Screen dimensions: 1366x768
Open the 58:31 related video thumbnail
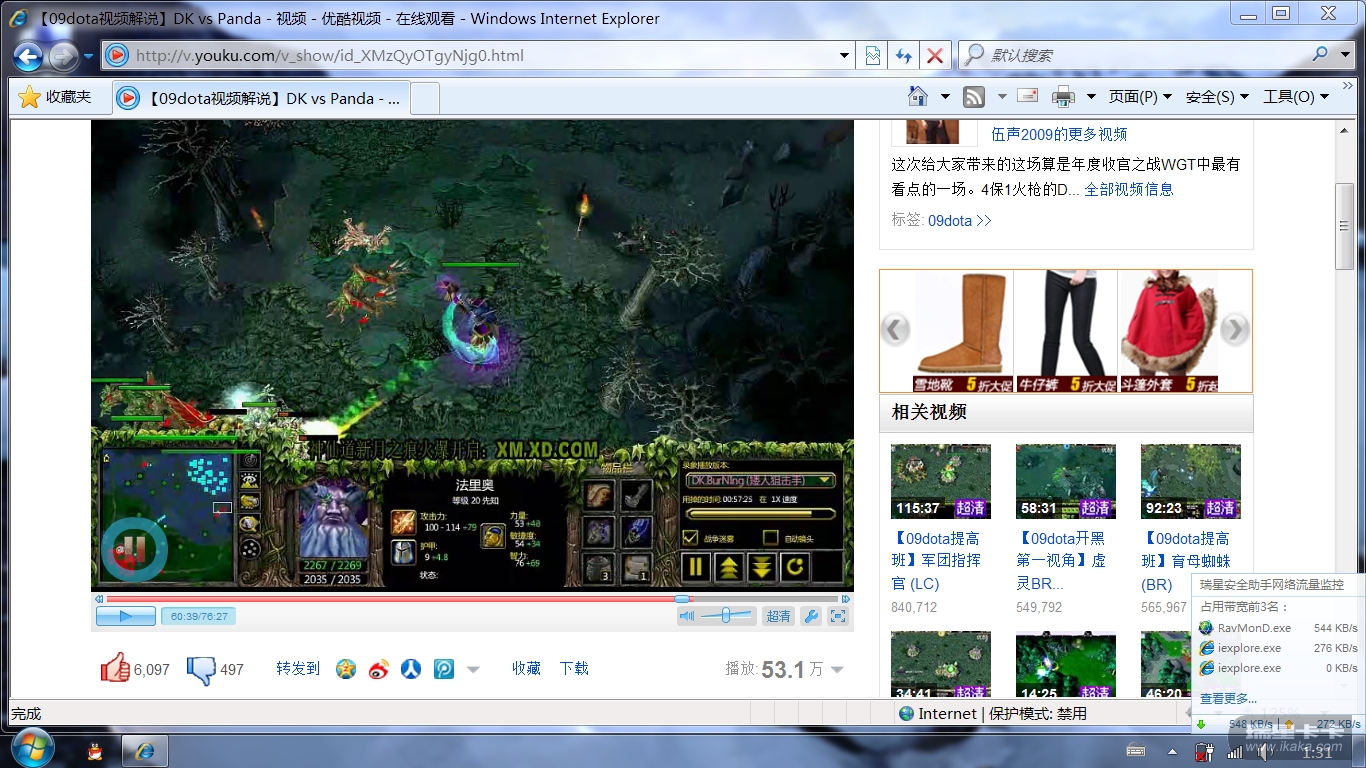pyautogui.click(x=1066, y=482)
